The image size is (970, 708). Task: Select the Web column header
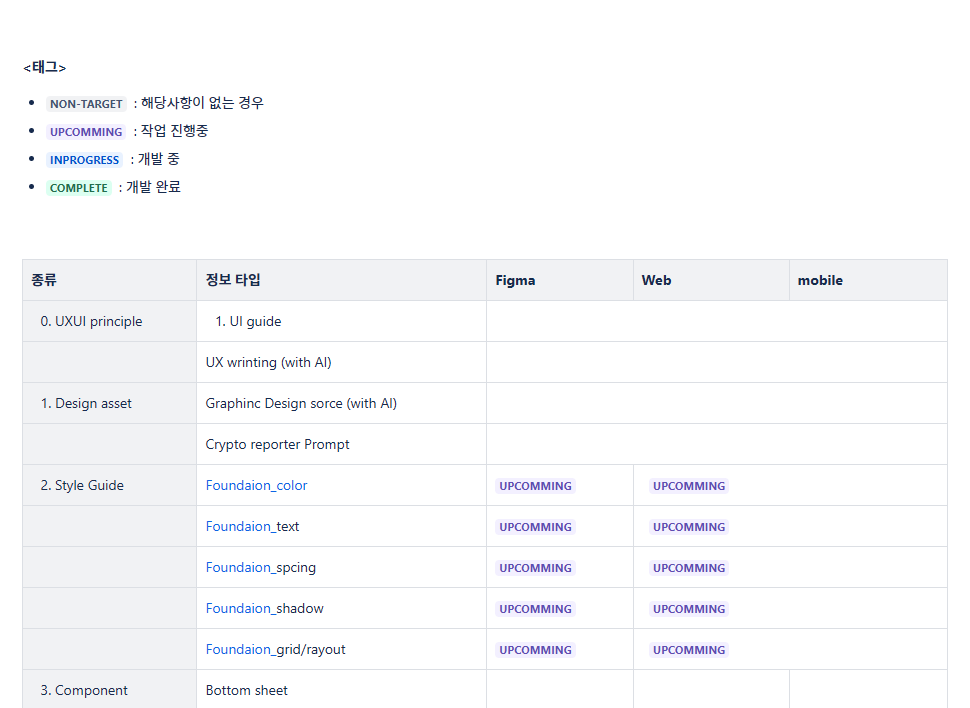click(x=655, y=280)
